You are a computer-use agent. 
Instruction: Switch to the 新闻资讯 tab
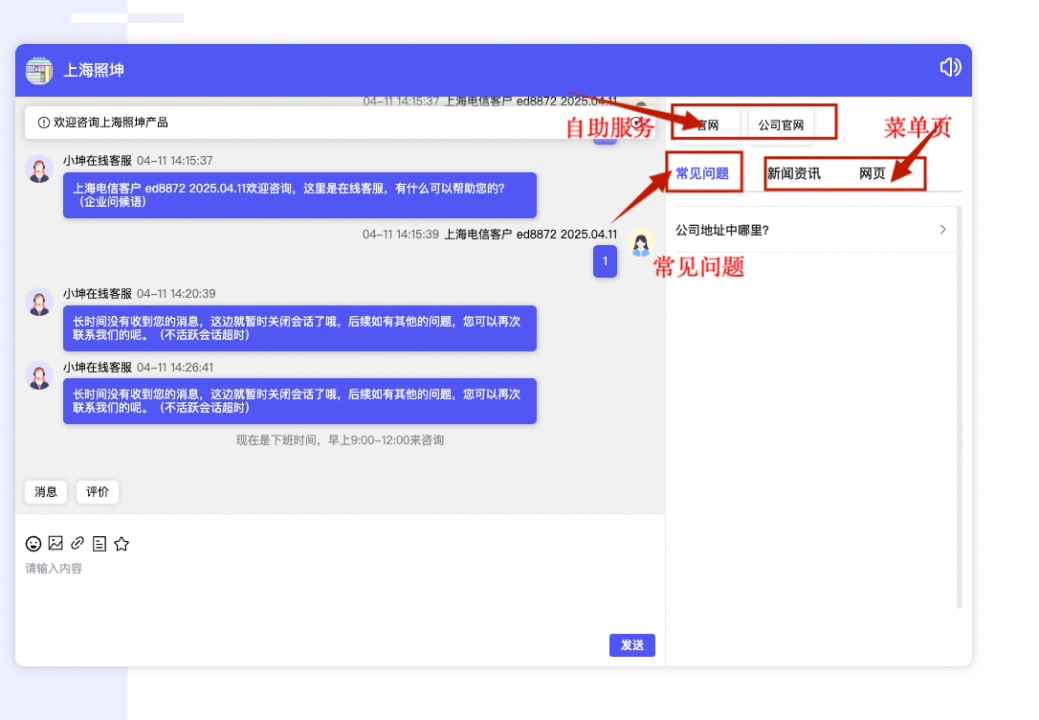(794, 174)
